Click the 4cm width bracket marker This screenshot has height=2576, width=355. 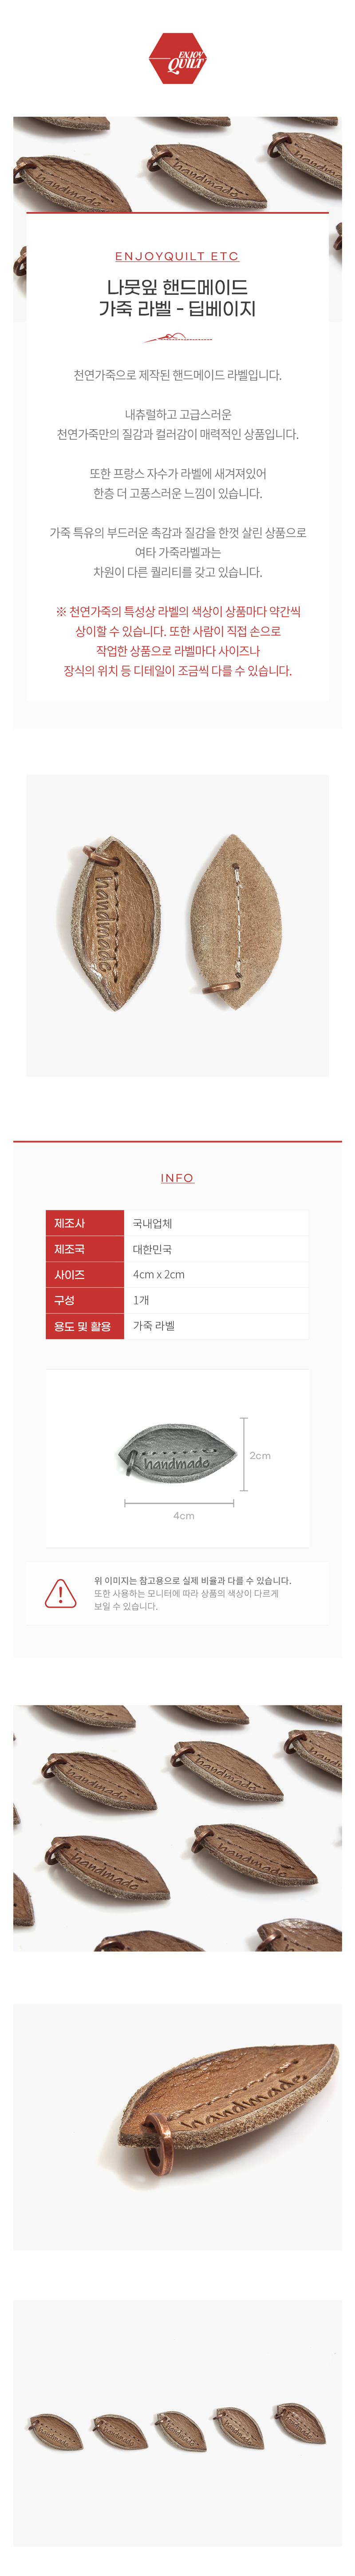click(179, 1502)
